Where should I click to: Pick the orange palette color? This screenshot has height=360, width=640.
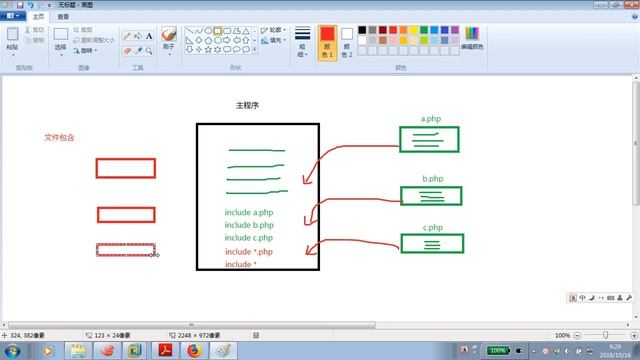tap(403, 30)
